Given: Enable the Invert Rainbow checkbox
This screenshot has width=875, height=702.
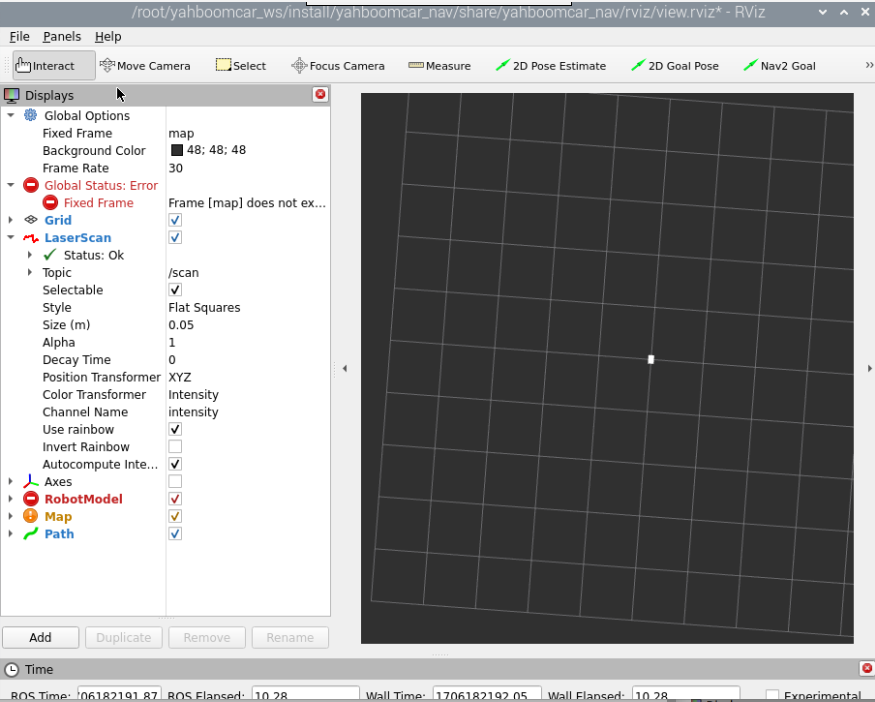Looking at the screenshot, I should coord(175,446).
